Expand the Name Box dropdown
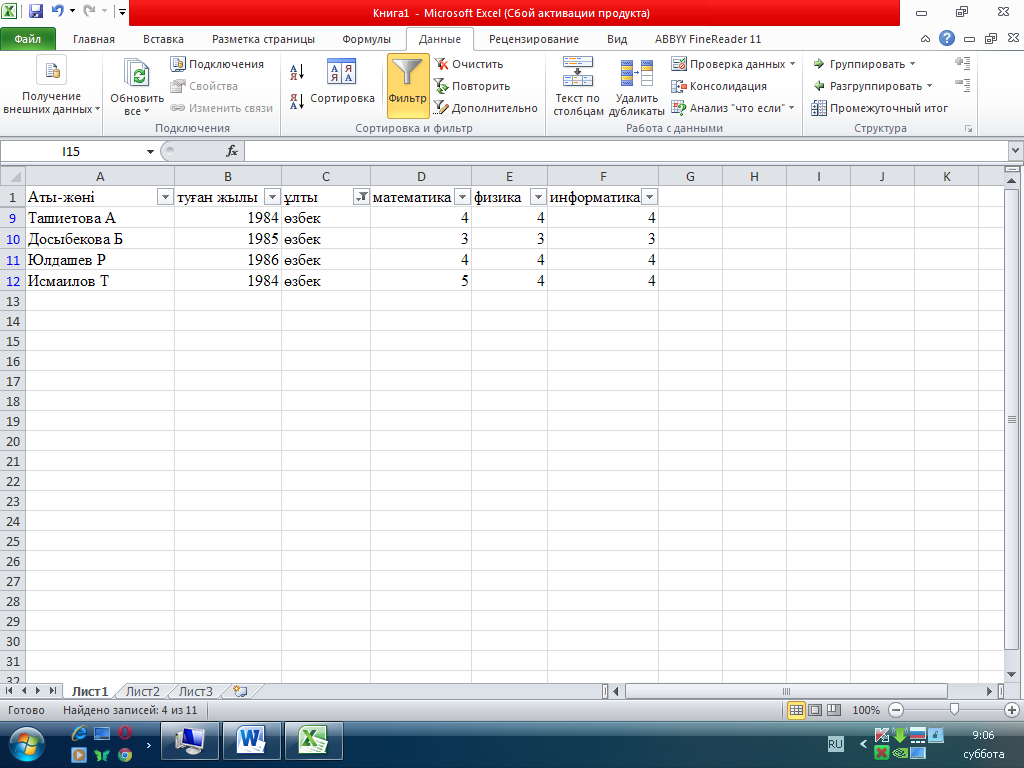The image size is (1024, 768). 150,152
